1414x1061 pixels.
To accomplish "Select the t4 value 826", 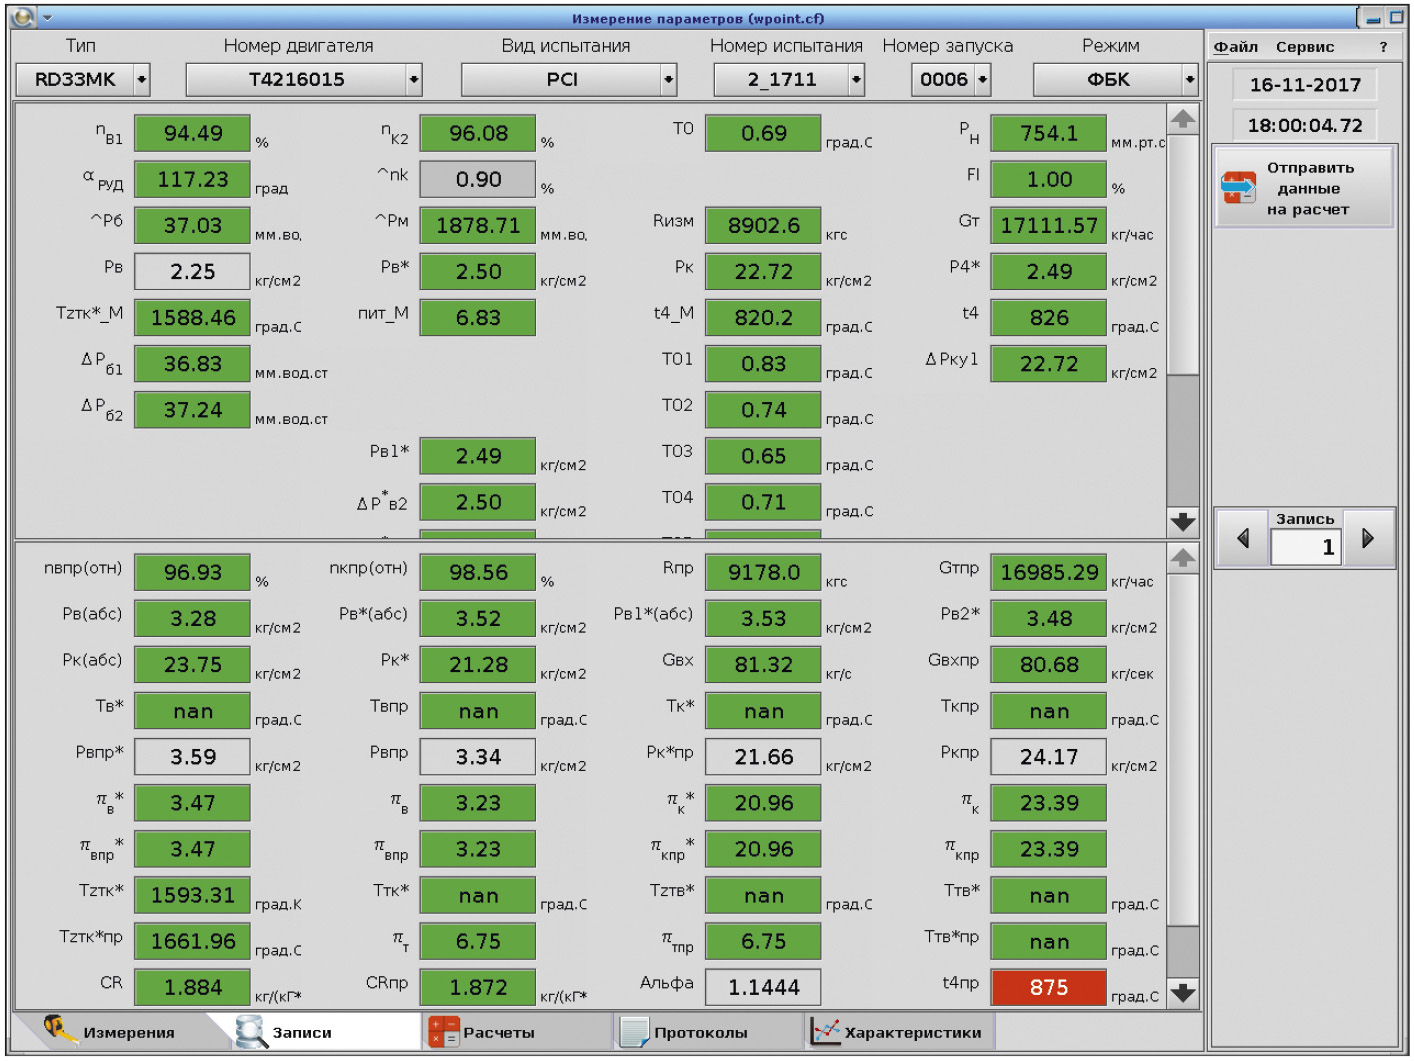I will coord(1049,318).
